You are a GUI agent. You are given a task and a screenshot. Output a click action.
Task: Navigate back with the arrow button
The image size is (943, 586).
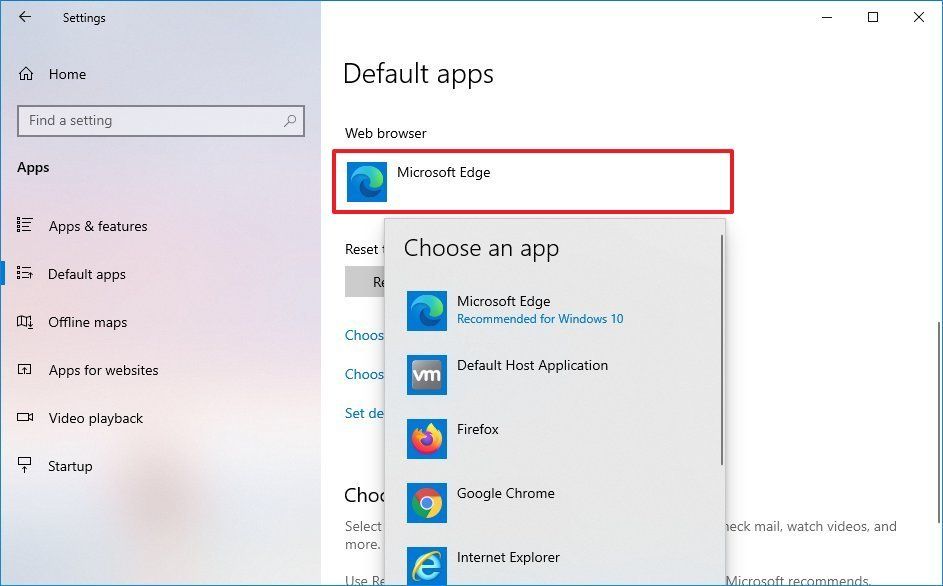24,17
